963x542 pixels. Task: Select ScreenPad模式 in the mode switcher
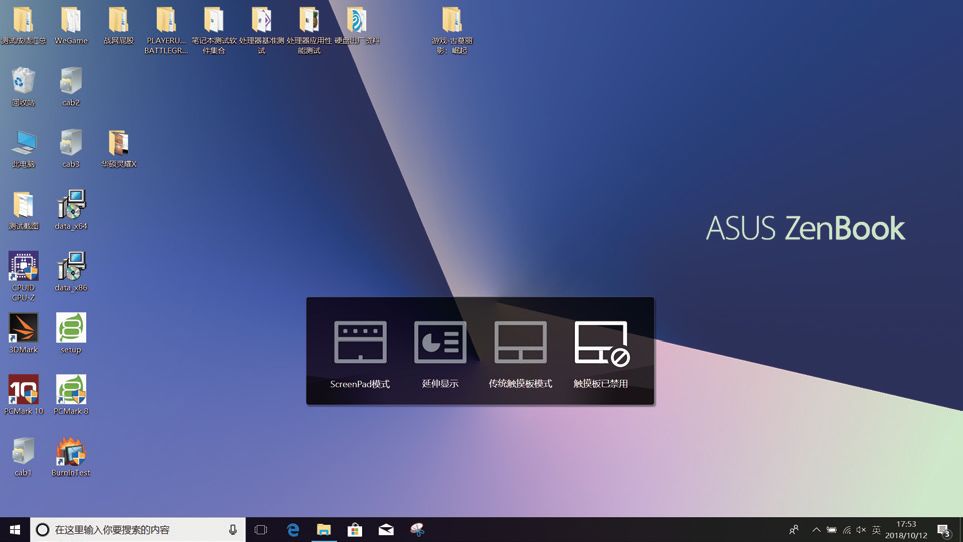coord(360,354)
